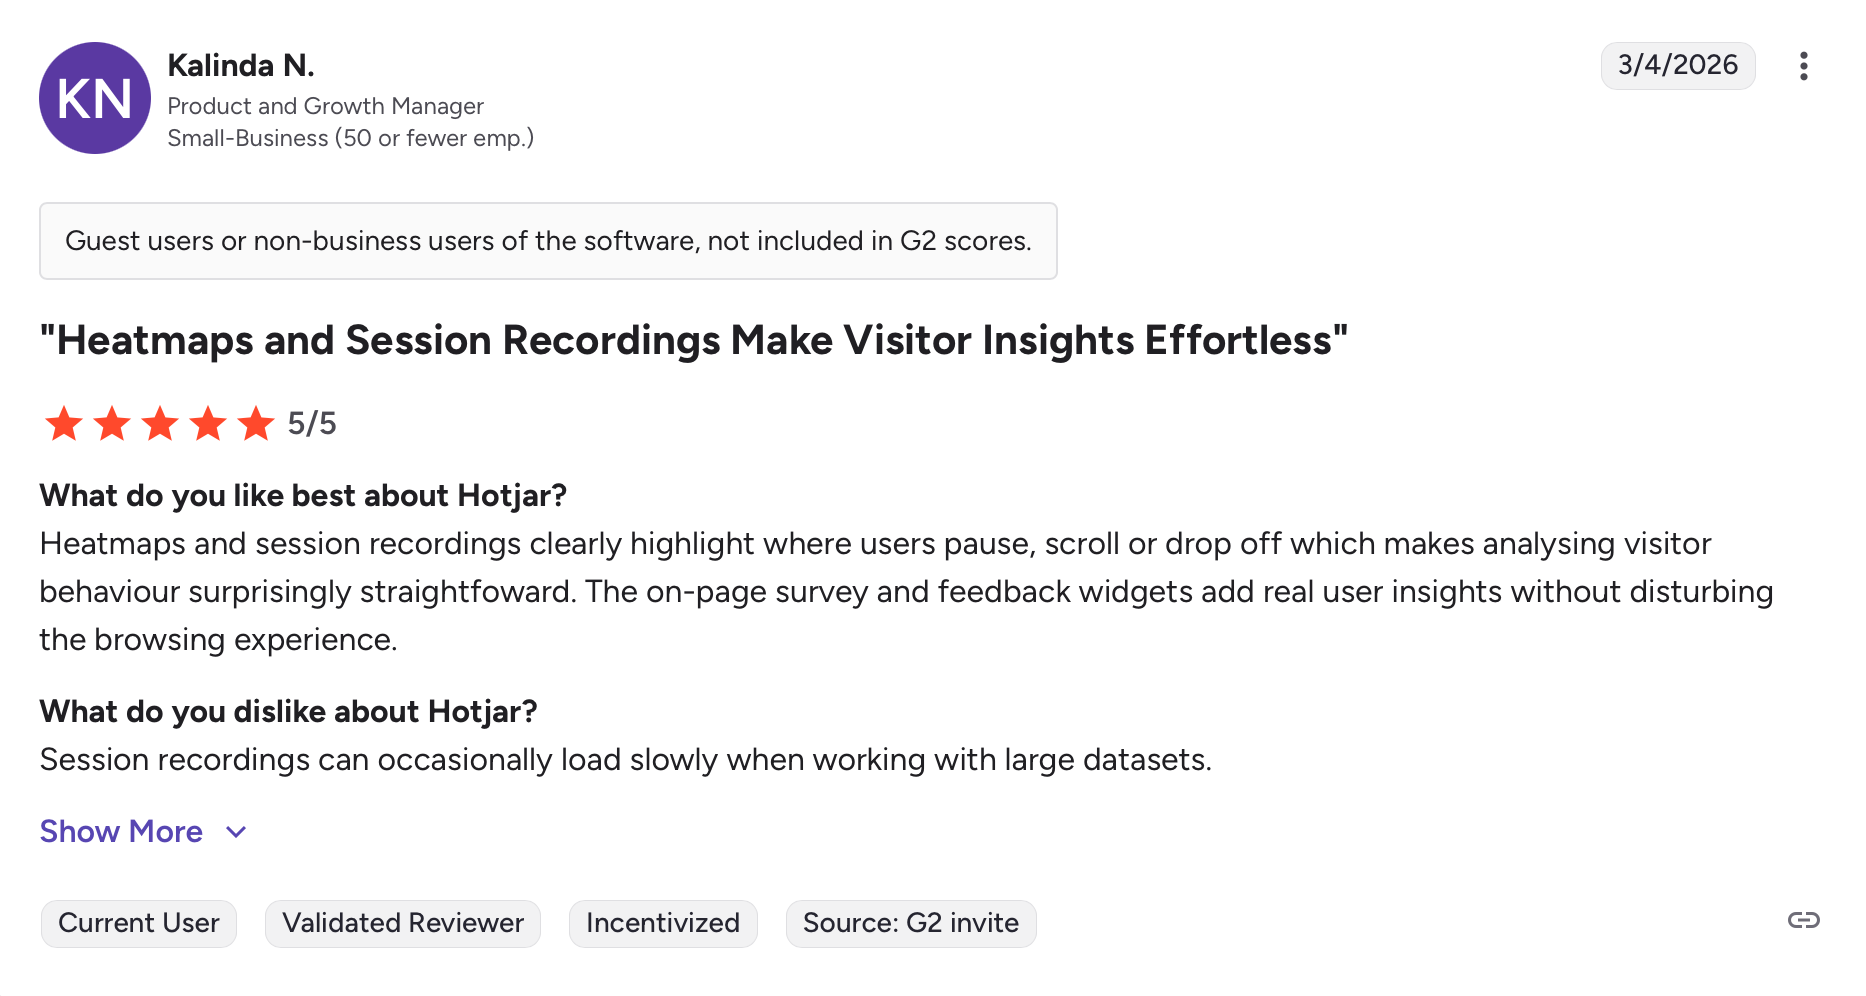Click the 3/4/2026 date badge
This screenshot has width=1866, height=996.
click(1678, 66)
